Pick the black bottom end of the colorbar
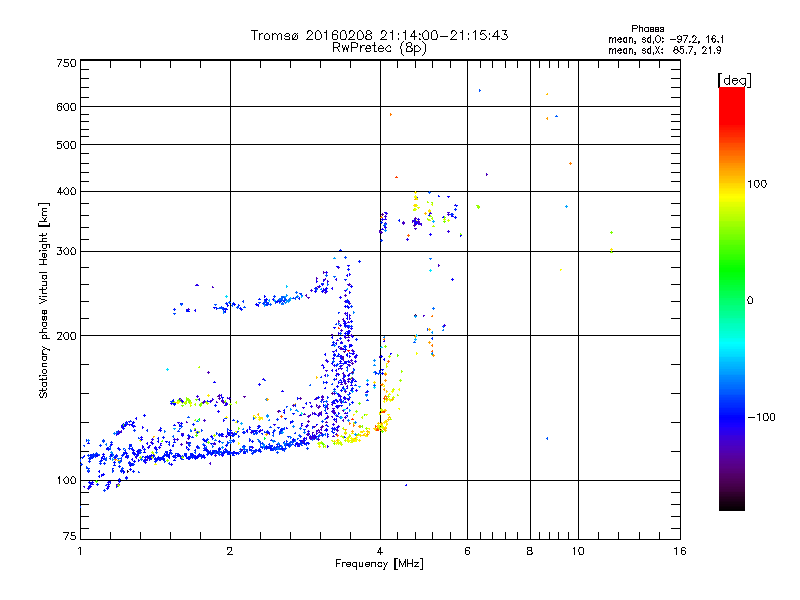800x600 pixels. click(x=732, y=506)
